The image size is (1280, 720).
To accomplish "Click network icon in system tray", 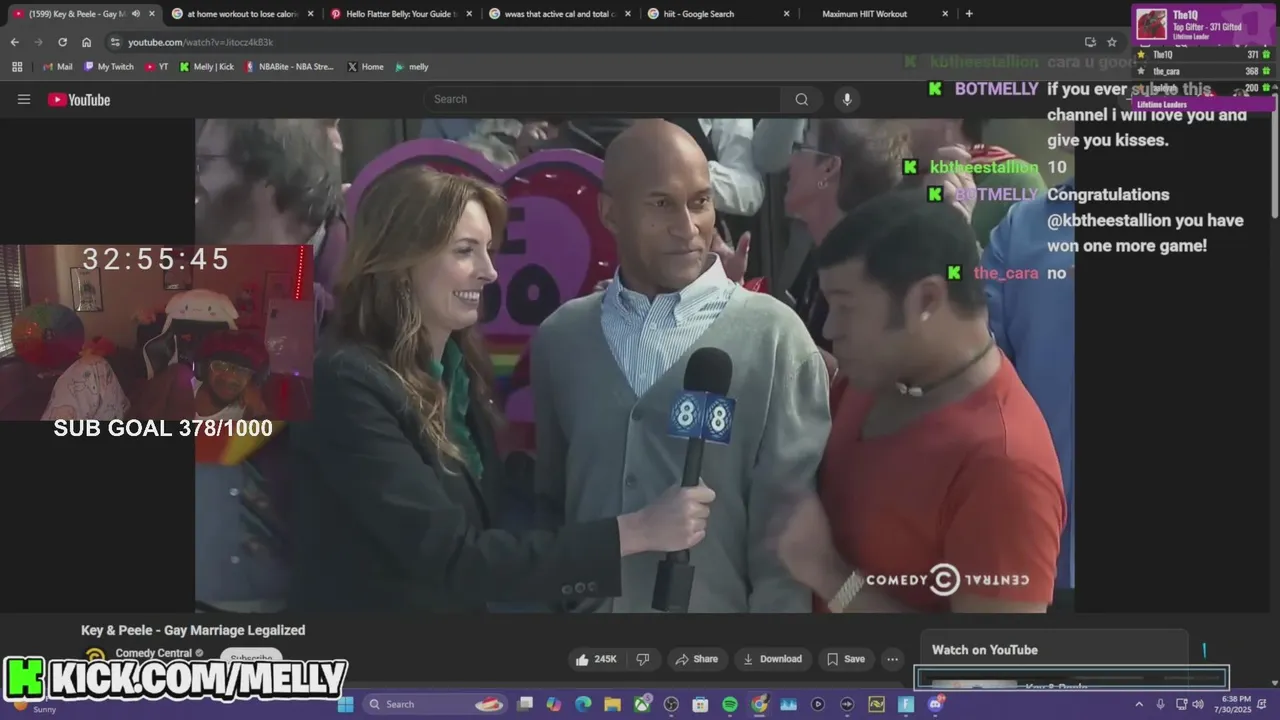I will tap(1181, 704).
